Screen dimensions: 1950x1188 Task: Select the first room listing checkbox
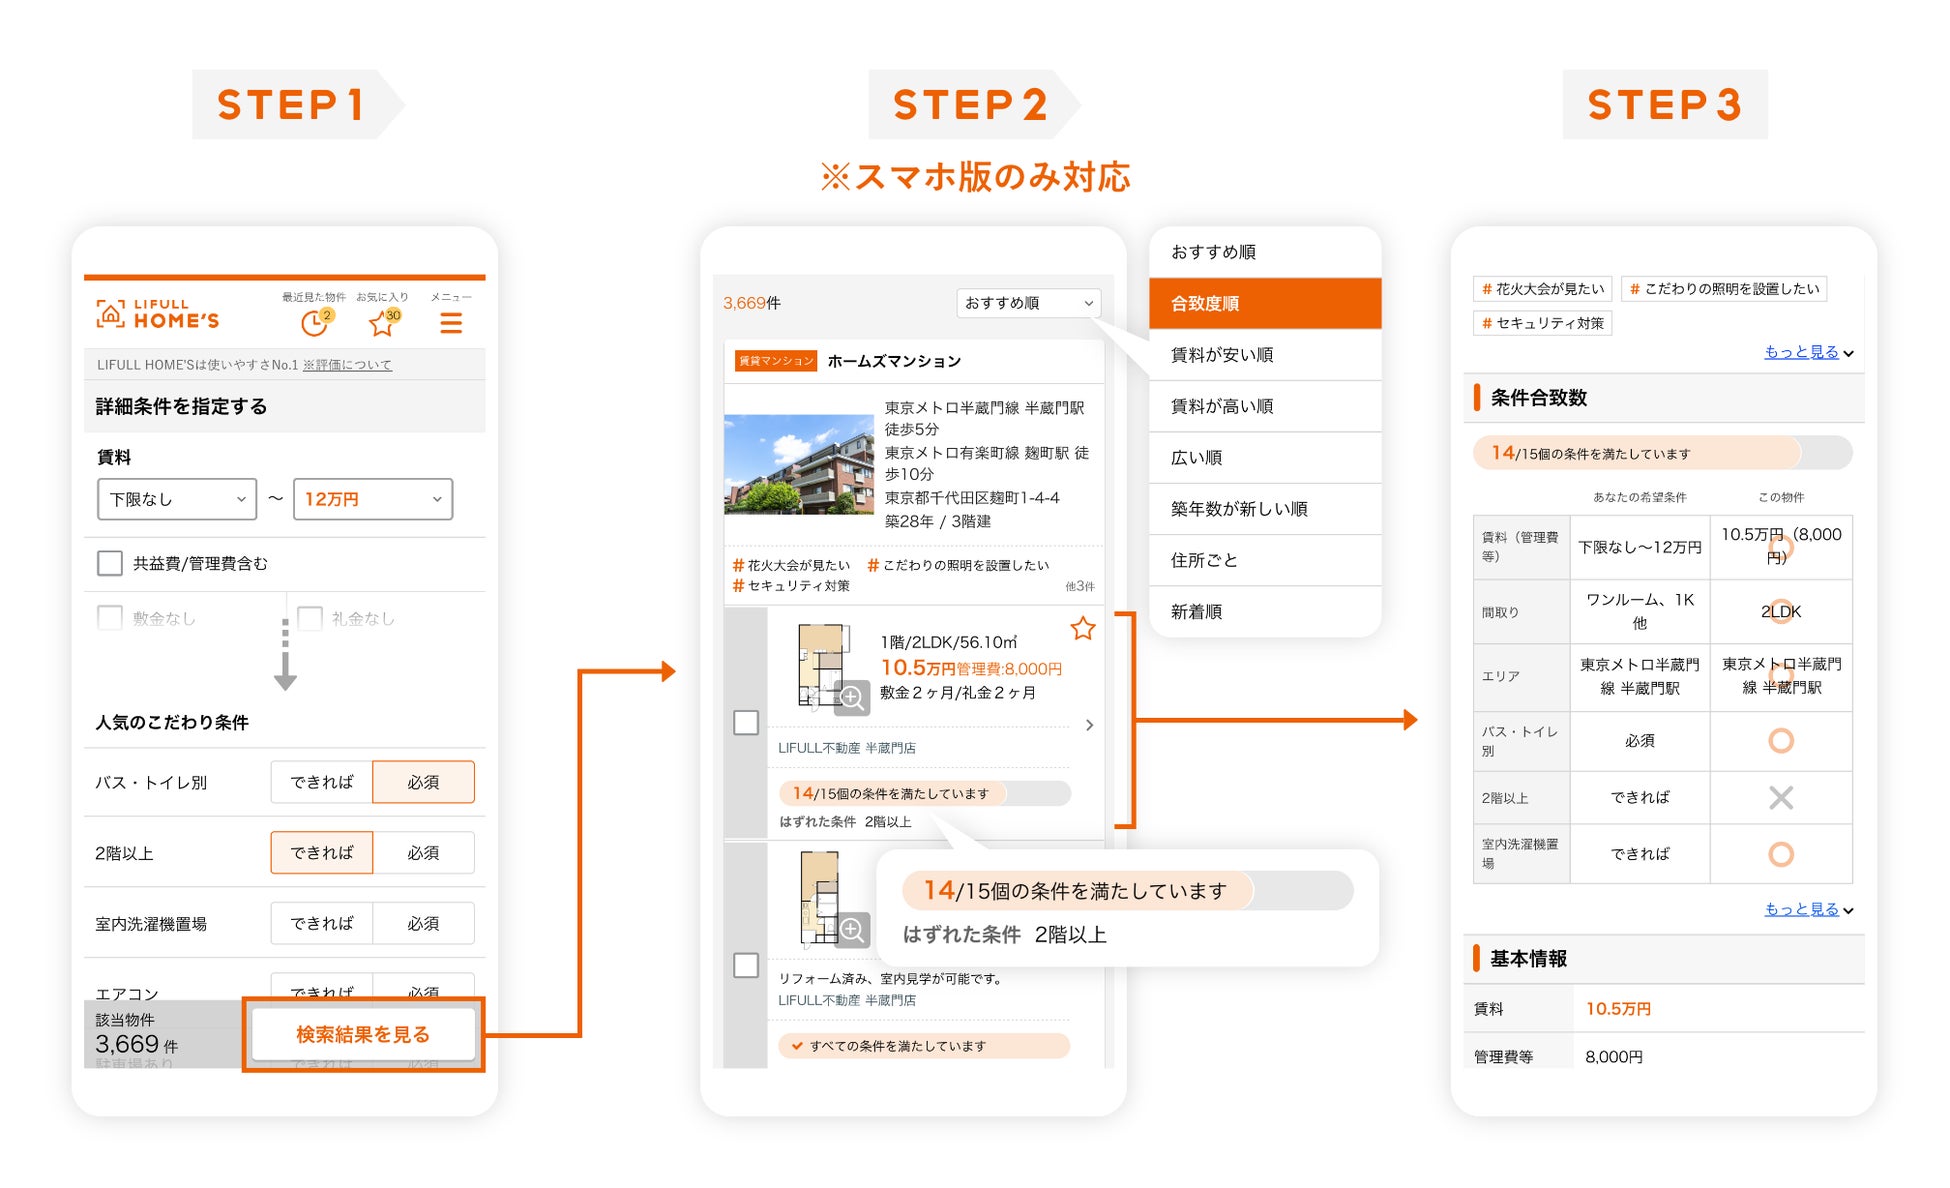tap(746, 722)
